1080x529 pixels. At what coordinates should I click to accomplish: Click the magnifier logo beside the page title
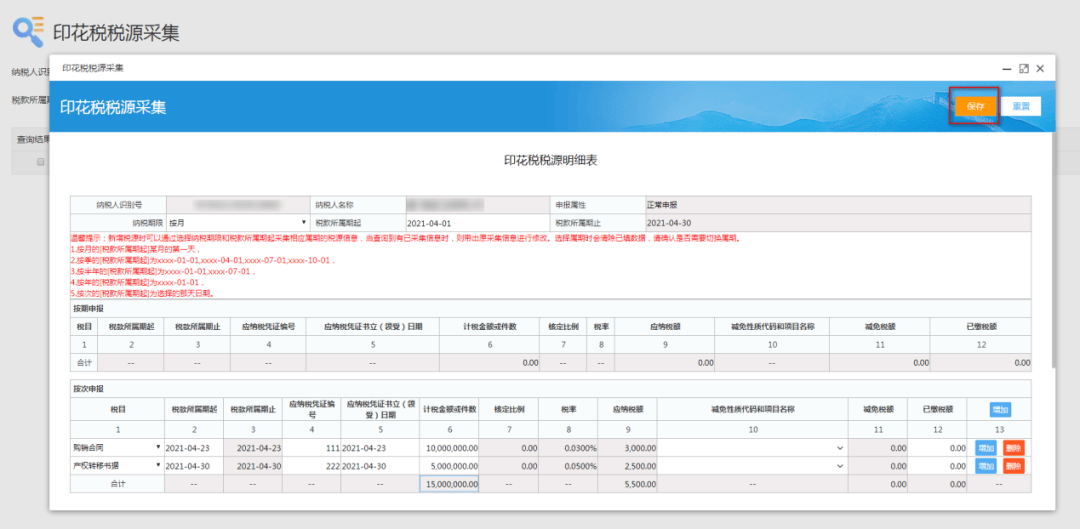pos(27,31)
